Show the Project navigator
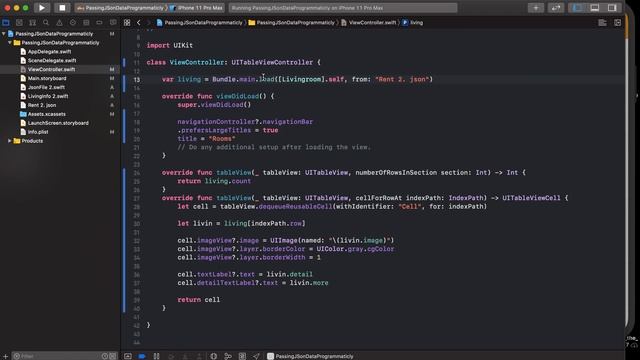Viewport: 640px width, 360px height. 6,23
